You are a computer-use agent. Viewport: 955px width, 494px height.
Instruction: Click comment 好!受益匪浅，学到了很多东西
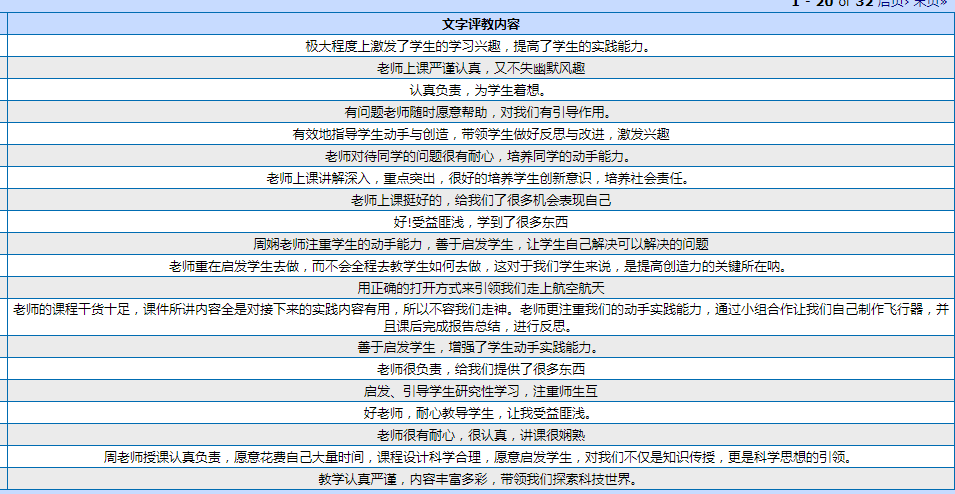pyautogui.click(x=480, y=222)
